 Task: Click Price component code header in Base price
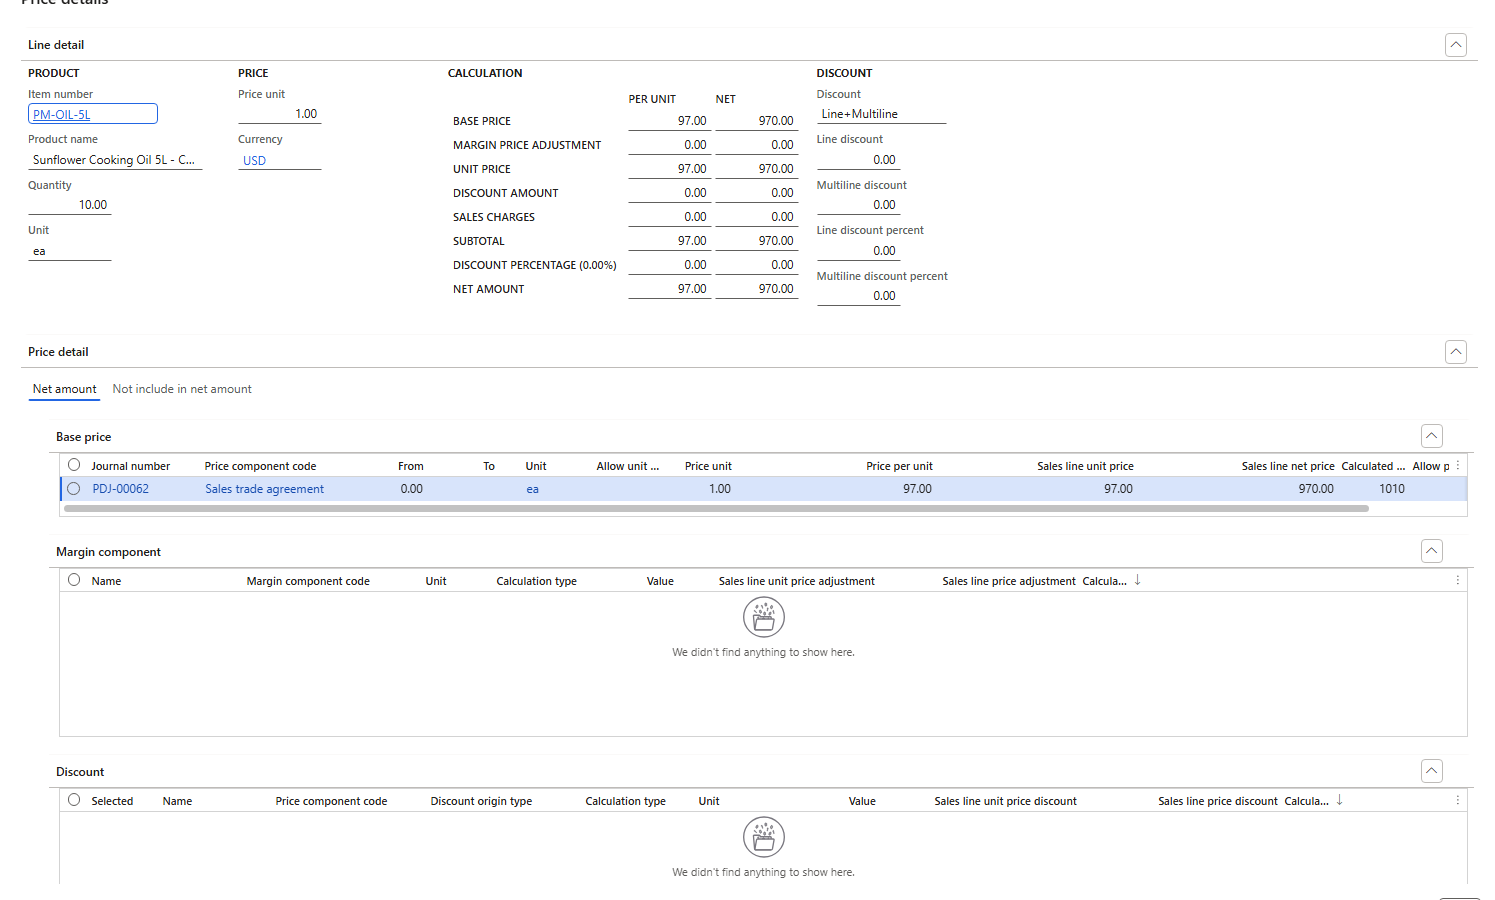pos(260,466)
